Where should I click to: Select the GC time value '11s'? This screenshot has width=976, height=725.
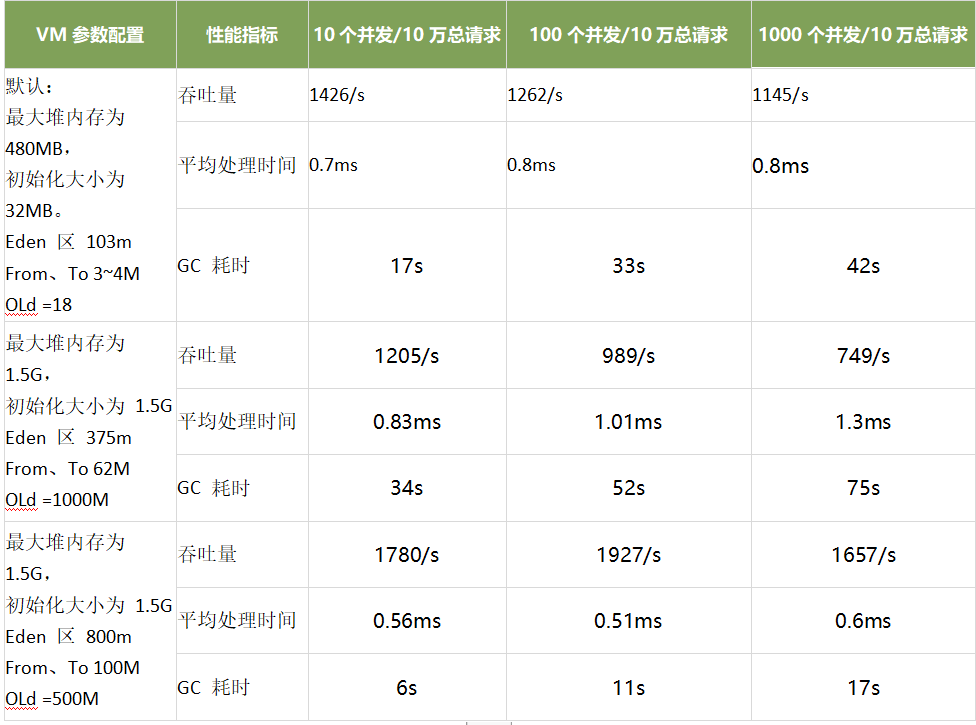coord(629,688)
